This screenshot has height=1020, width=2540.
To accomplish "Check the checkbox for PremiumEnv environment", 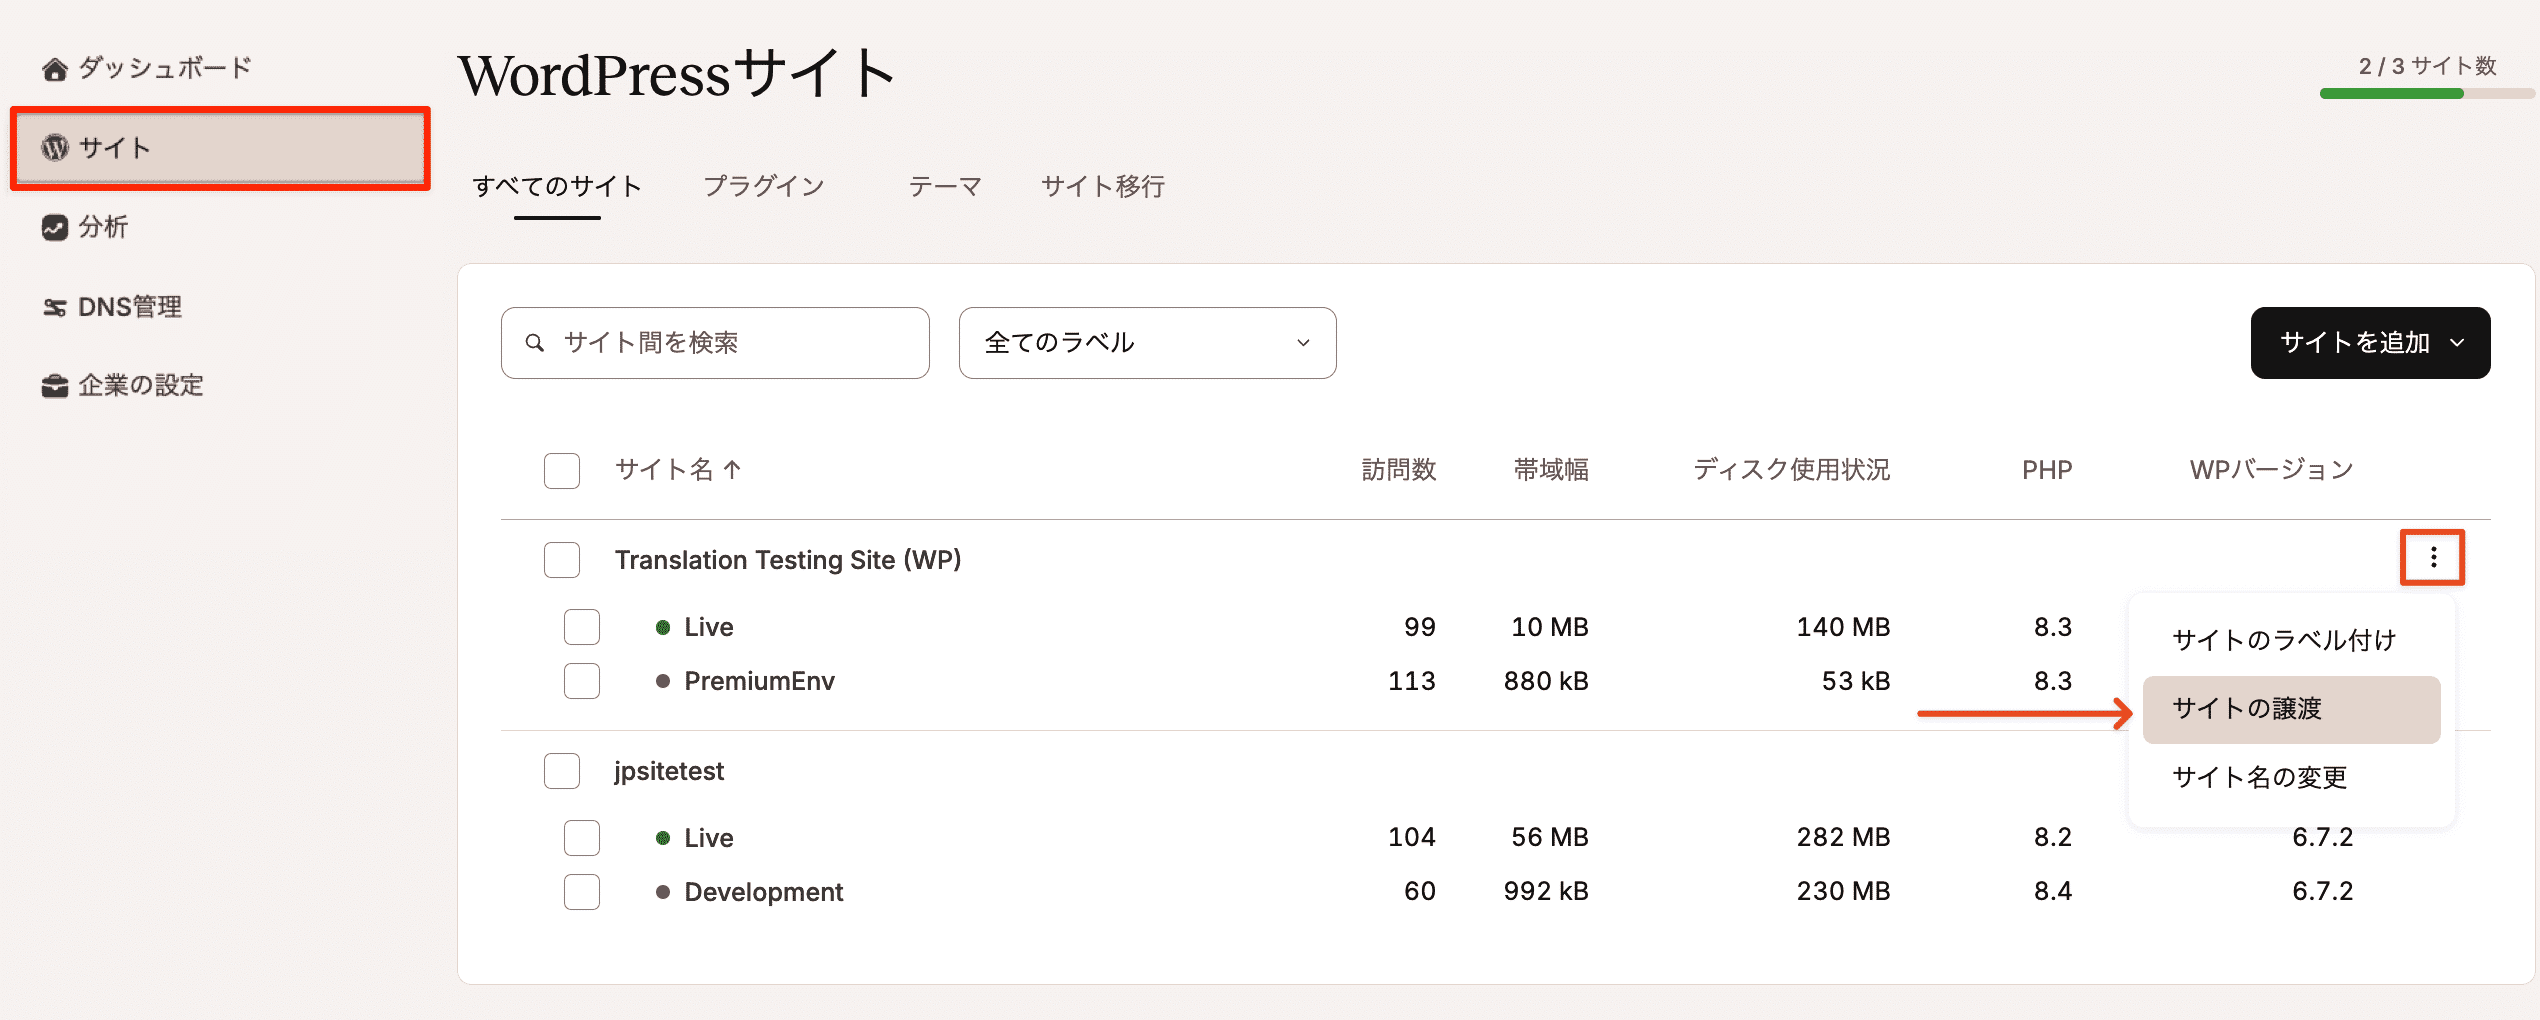I will point(581,681).
